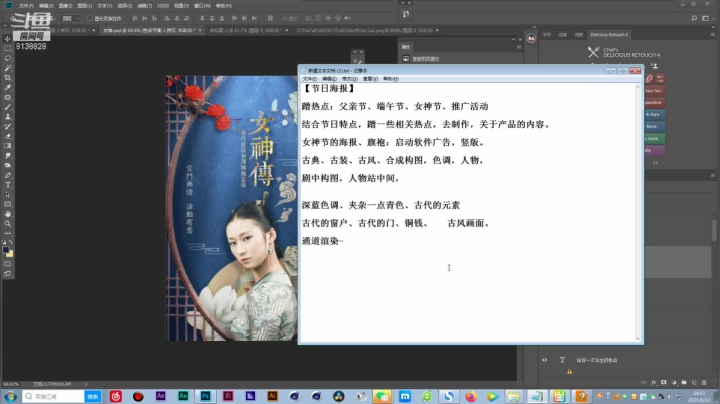Click the taskbar 搜索 button
Screen dimensions: 720x404
tap(93, 396)
